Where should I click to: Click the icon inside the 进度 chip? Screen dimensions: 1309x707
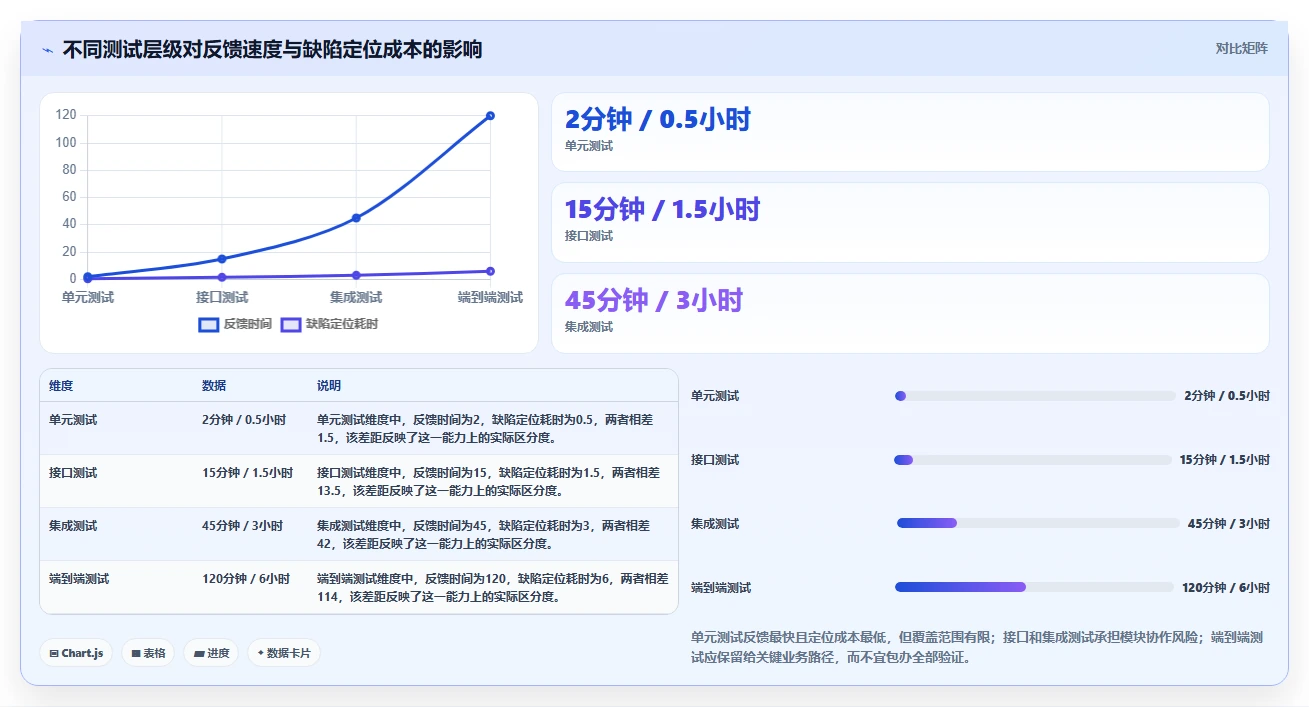(x=199, y=653)
